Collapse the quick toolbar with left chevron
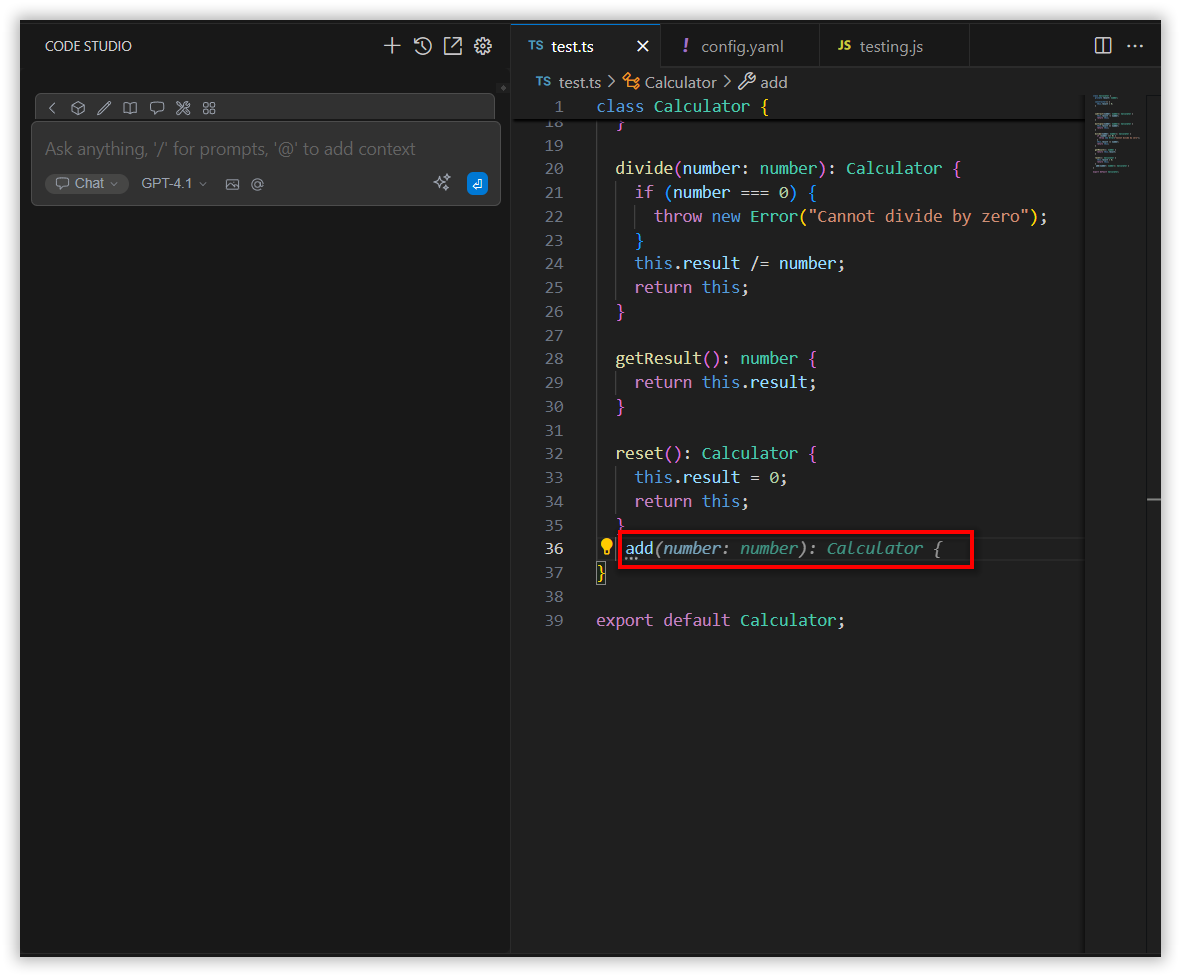 52,108
